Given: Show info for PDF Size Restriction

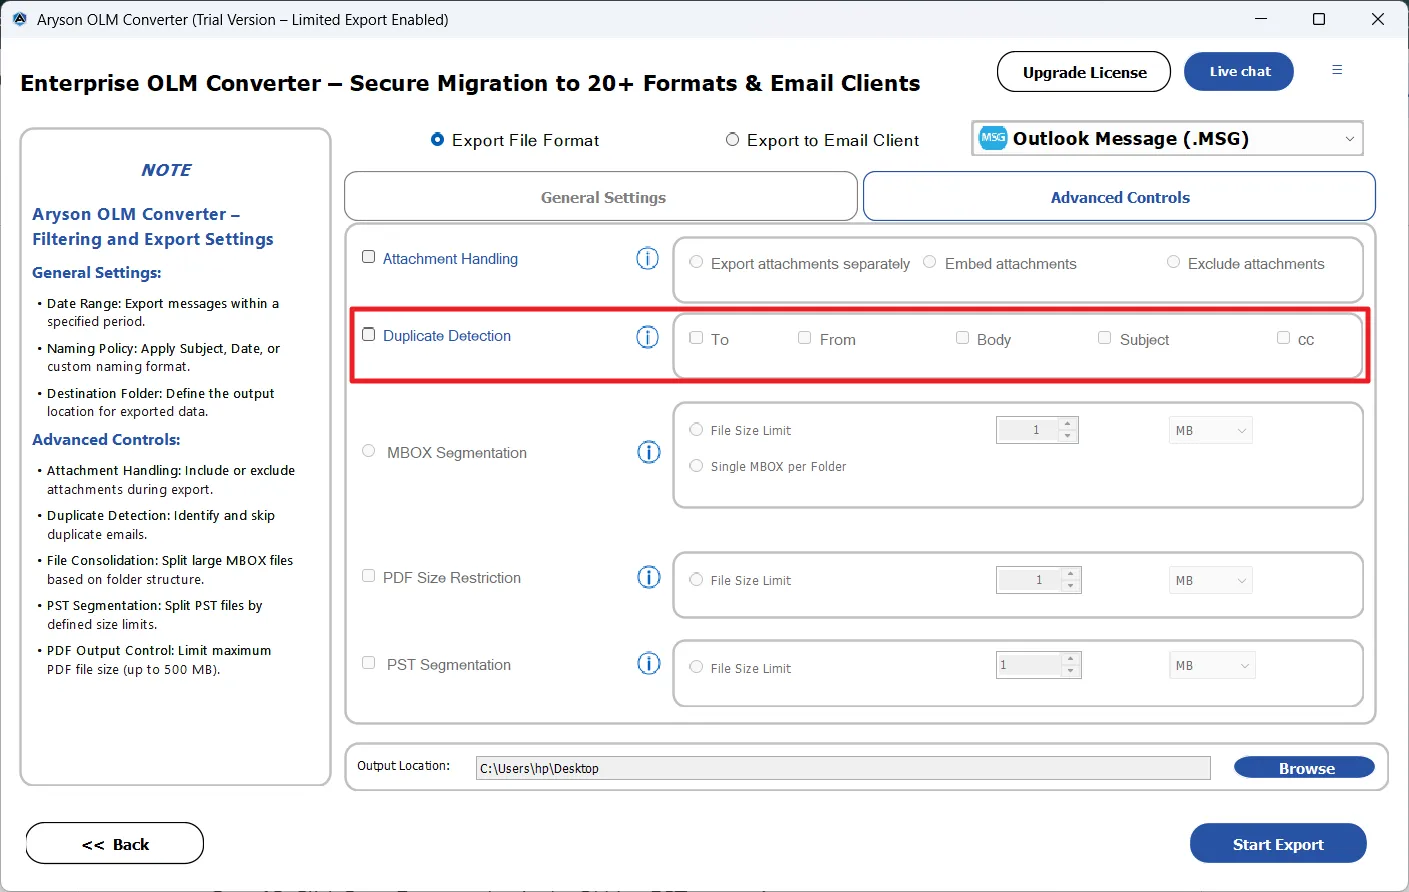Looking at the screenshot, I should click(x=648, y=577).
